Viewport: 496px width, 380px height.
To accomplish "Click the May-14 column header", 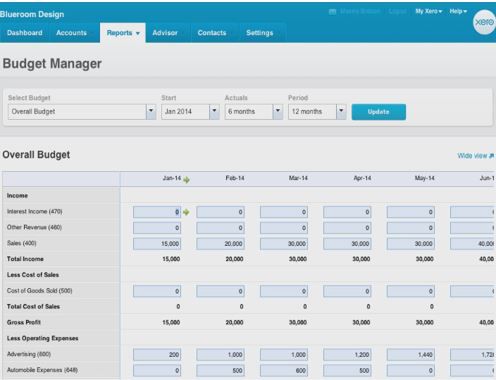I will [x=425, y=178].
